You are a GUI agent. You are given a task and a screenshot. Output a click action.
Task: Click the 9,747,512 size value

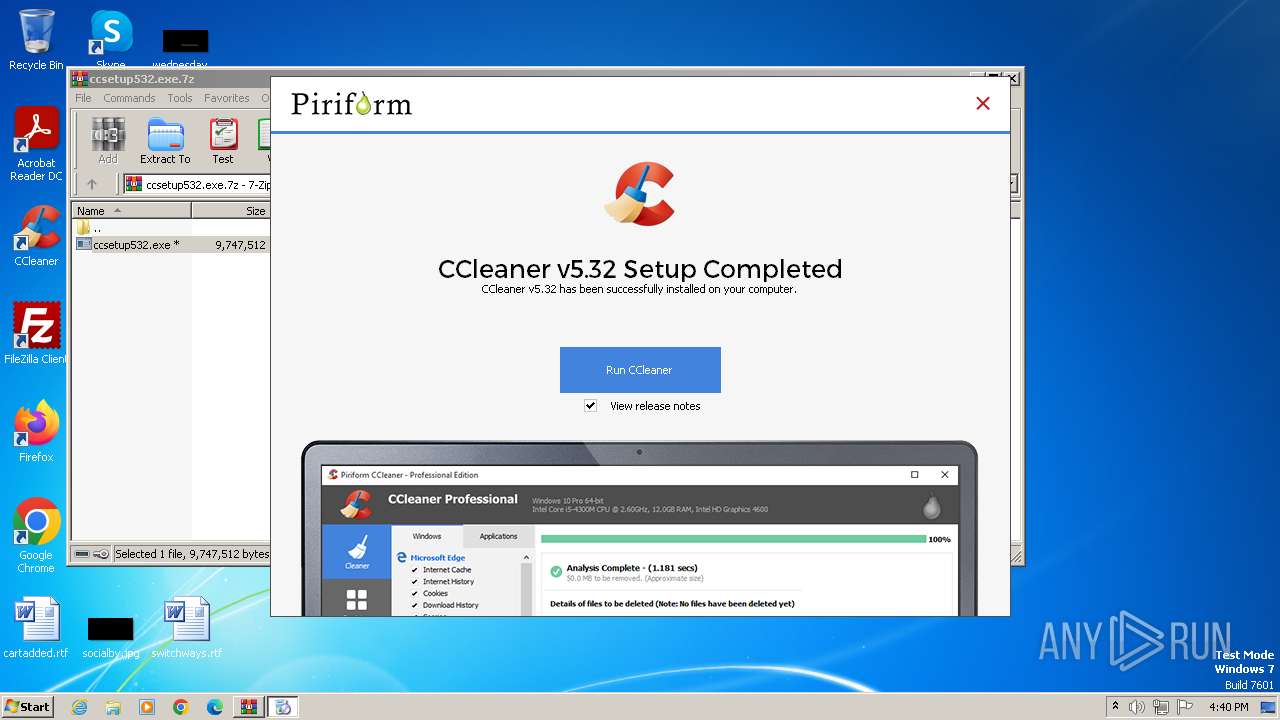pyautogui.click(x=240, y=245)
